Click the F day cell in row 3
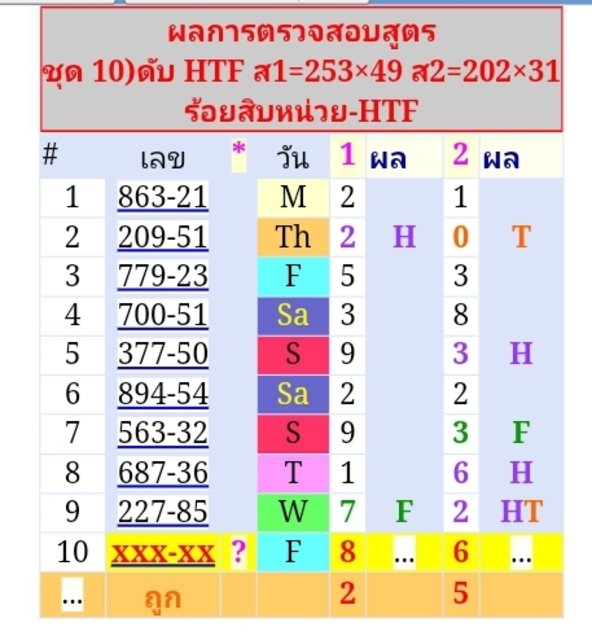 [293, 276]
